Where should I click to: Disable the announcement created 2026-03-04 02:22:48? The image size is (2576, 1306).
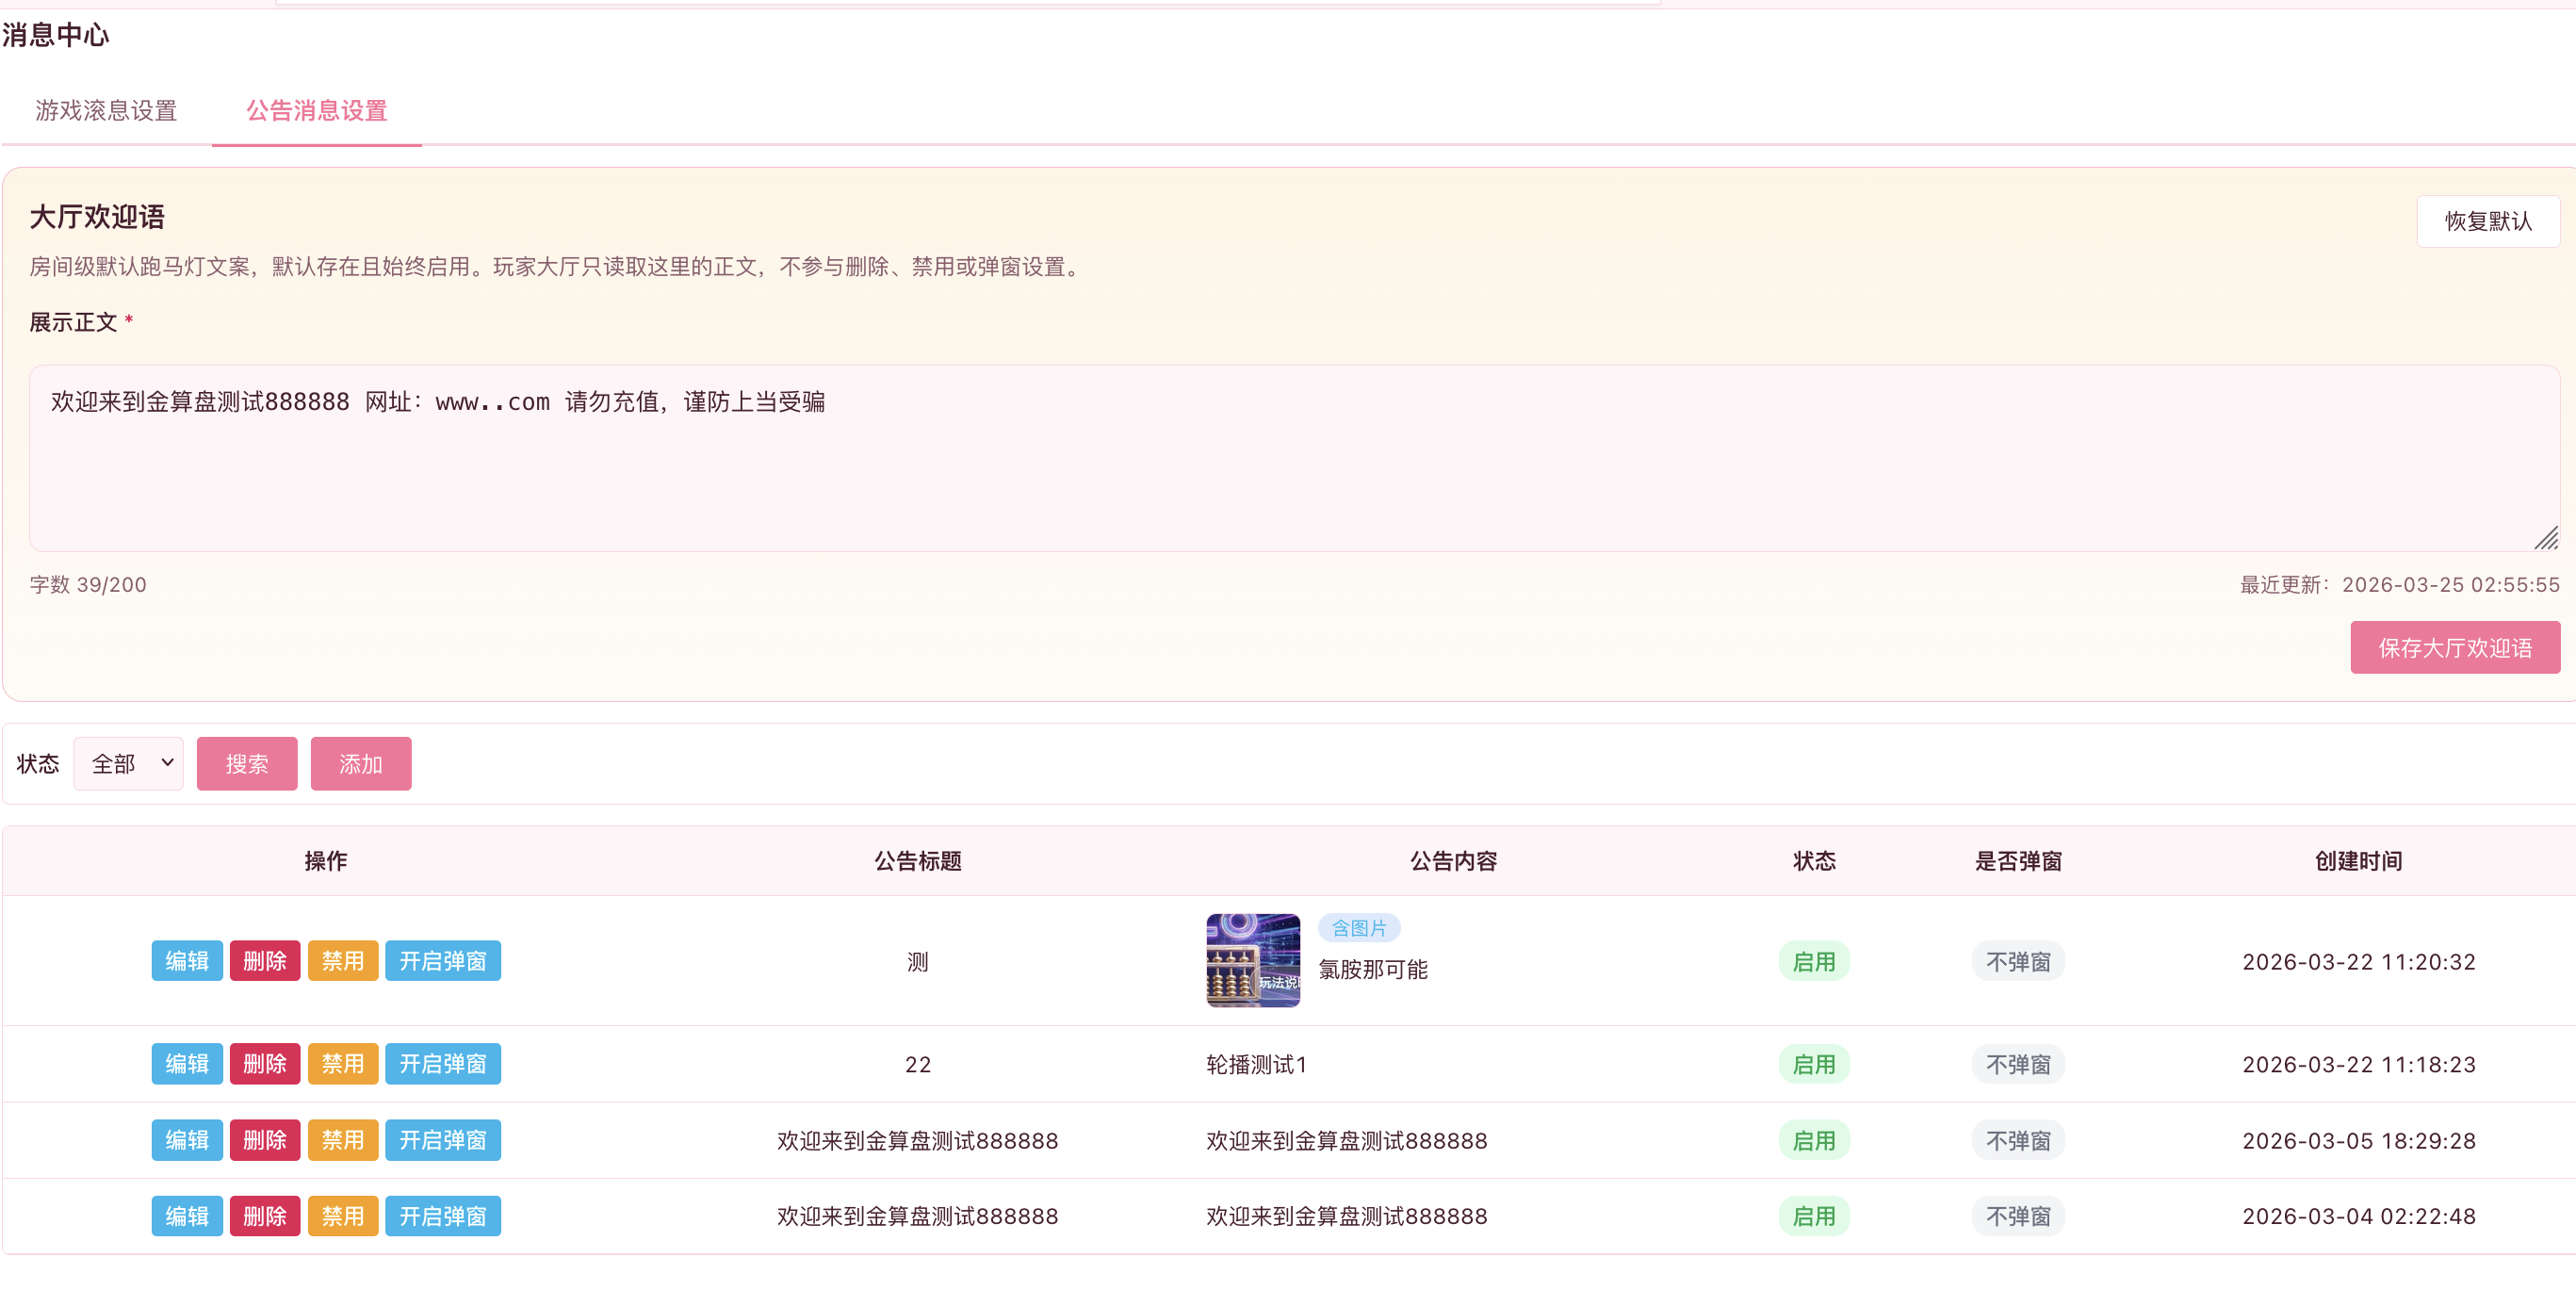click(343, 1216)
